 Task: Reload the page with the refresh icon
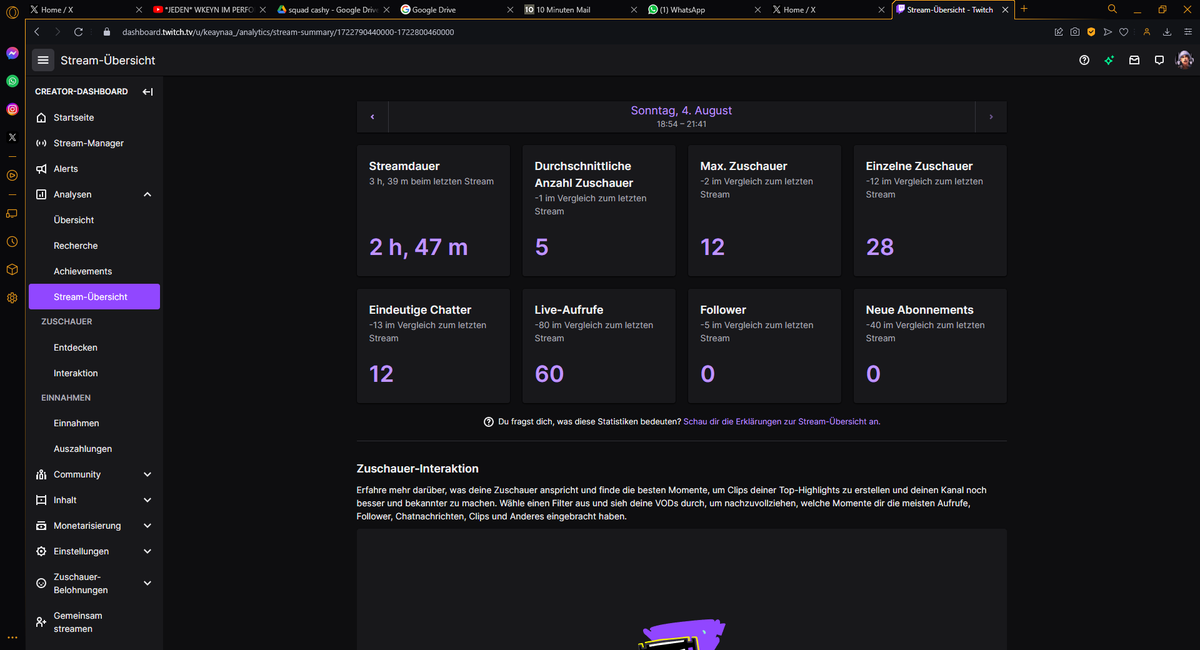pos(79,32)
